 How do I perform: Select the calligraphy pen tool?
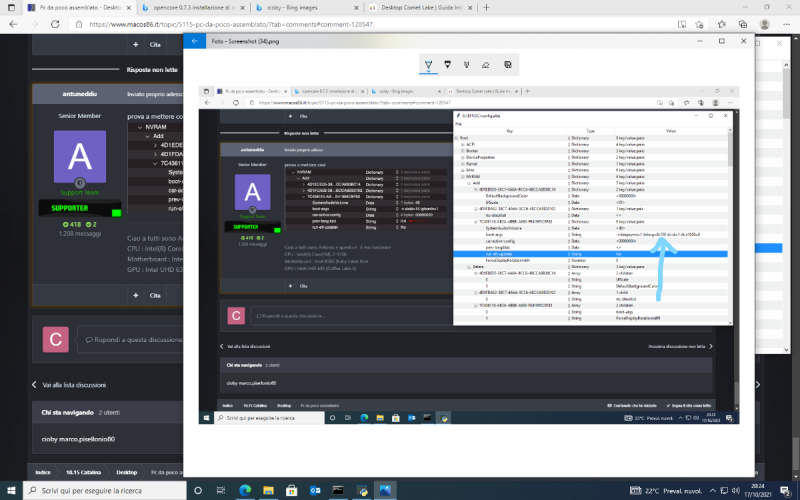[467, 65]
